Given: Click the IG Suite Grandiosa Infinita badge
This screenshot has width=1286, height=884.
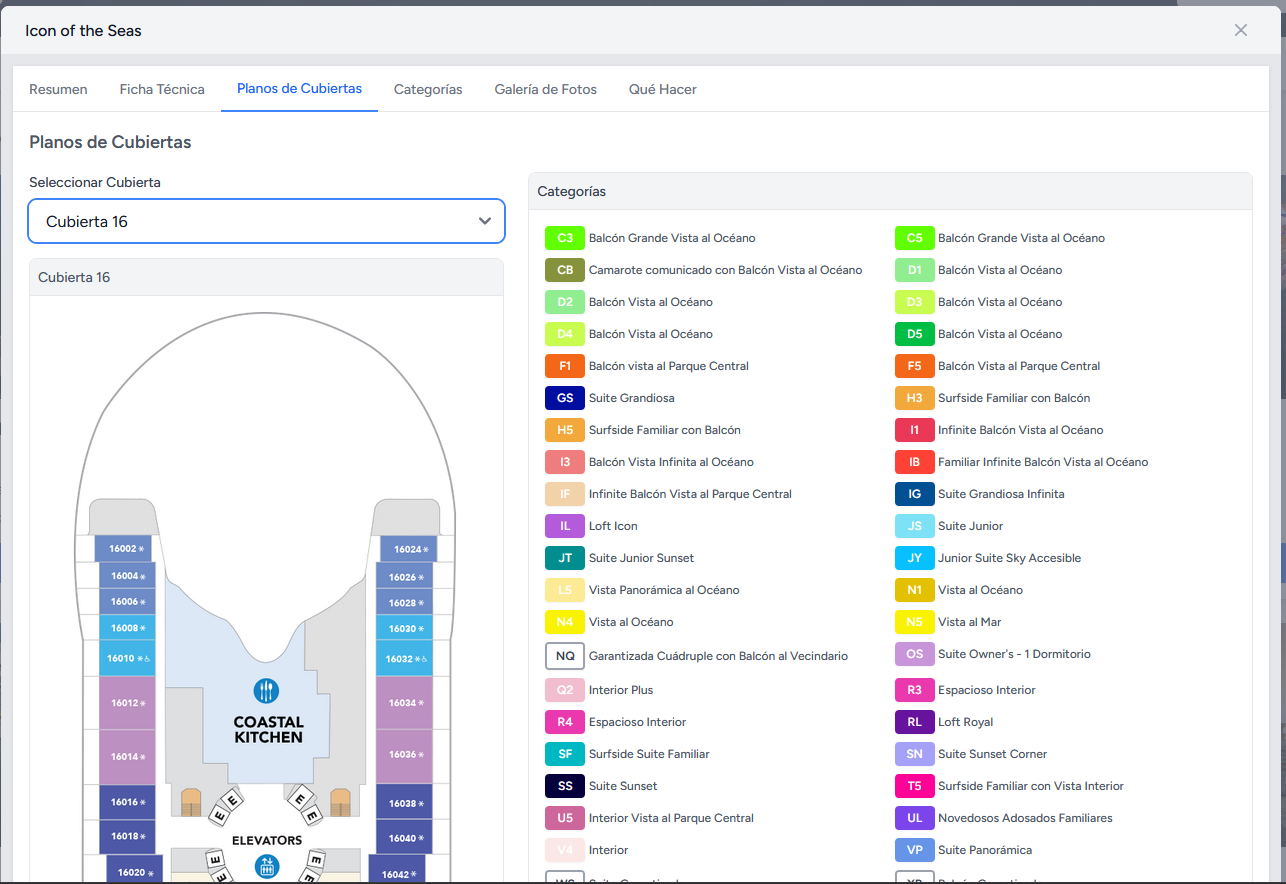Looking at the screenshot, I should [x=914, y=493].
